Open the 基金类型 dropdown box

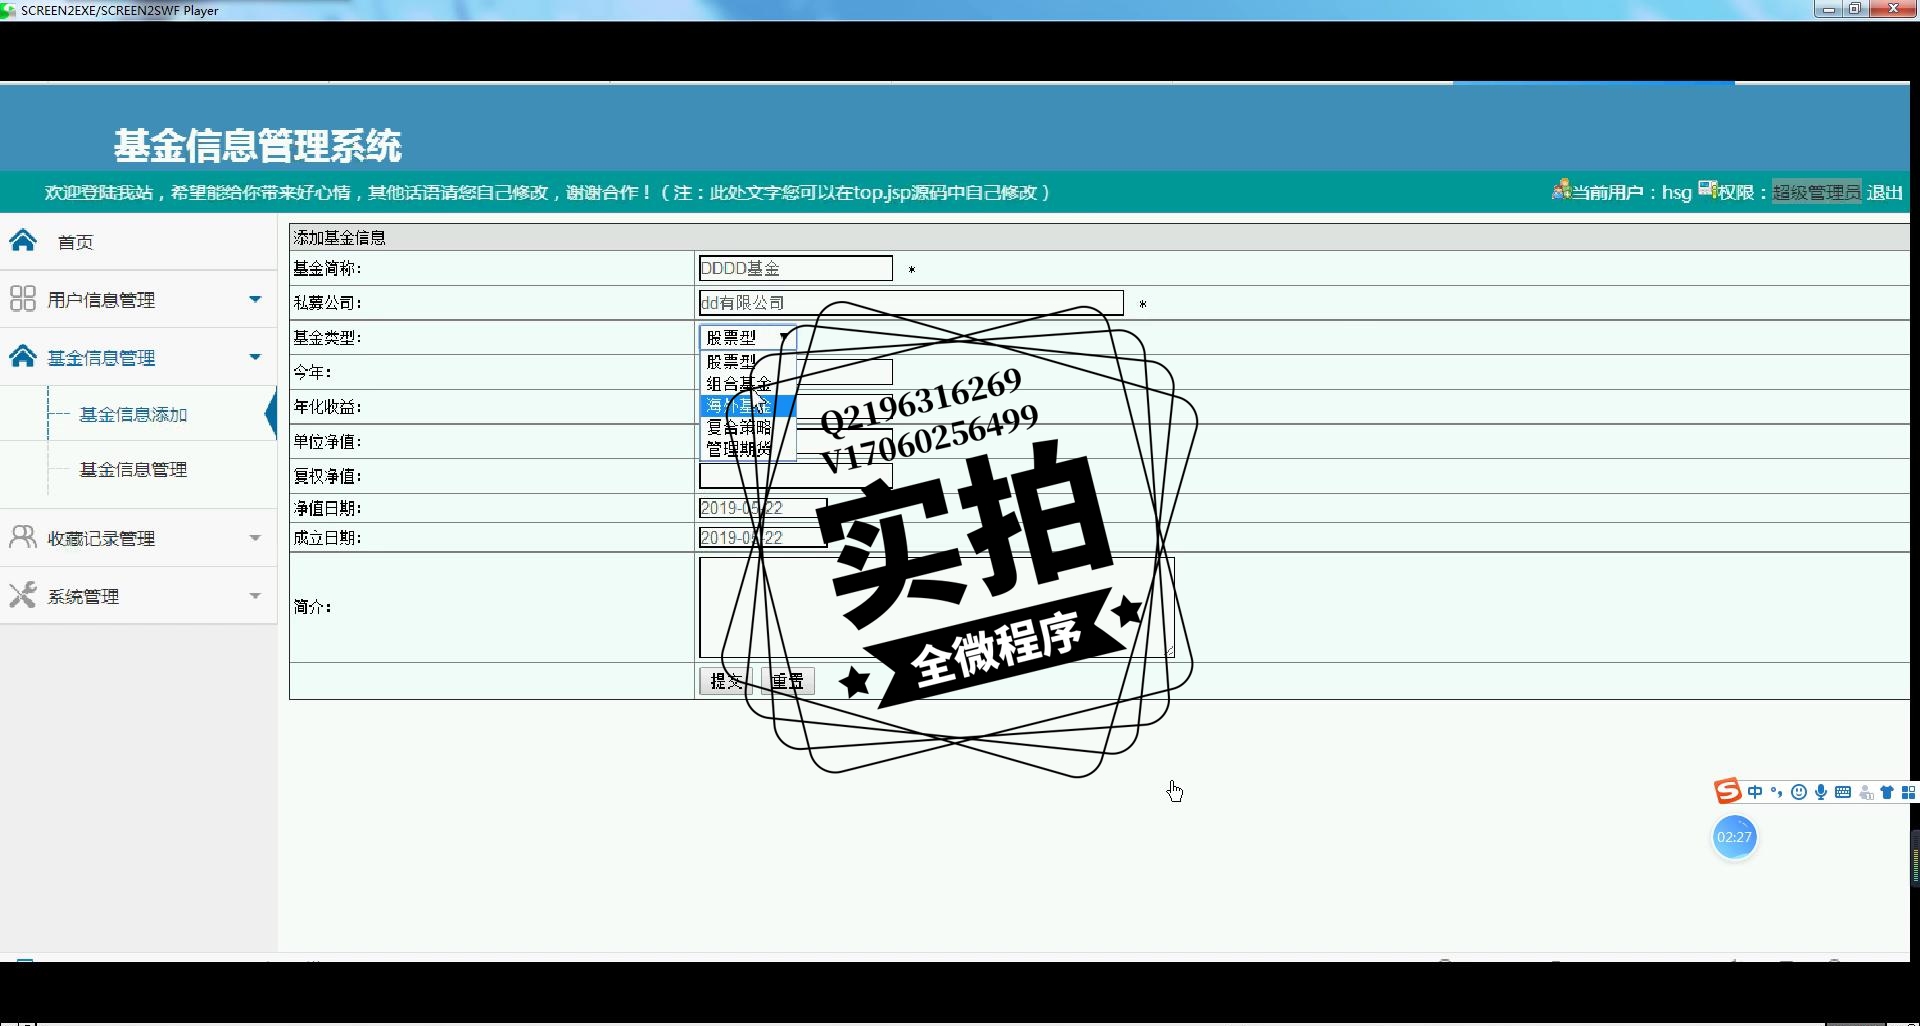pyautogui.click(x=747, y=337)
